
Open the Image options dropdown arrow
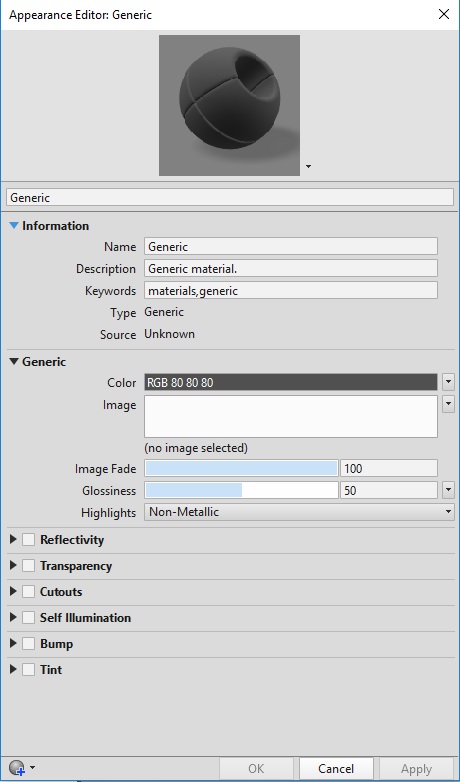pyautogui.click(x=448, y=404)
